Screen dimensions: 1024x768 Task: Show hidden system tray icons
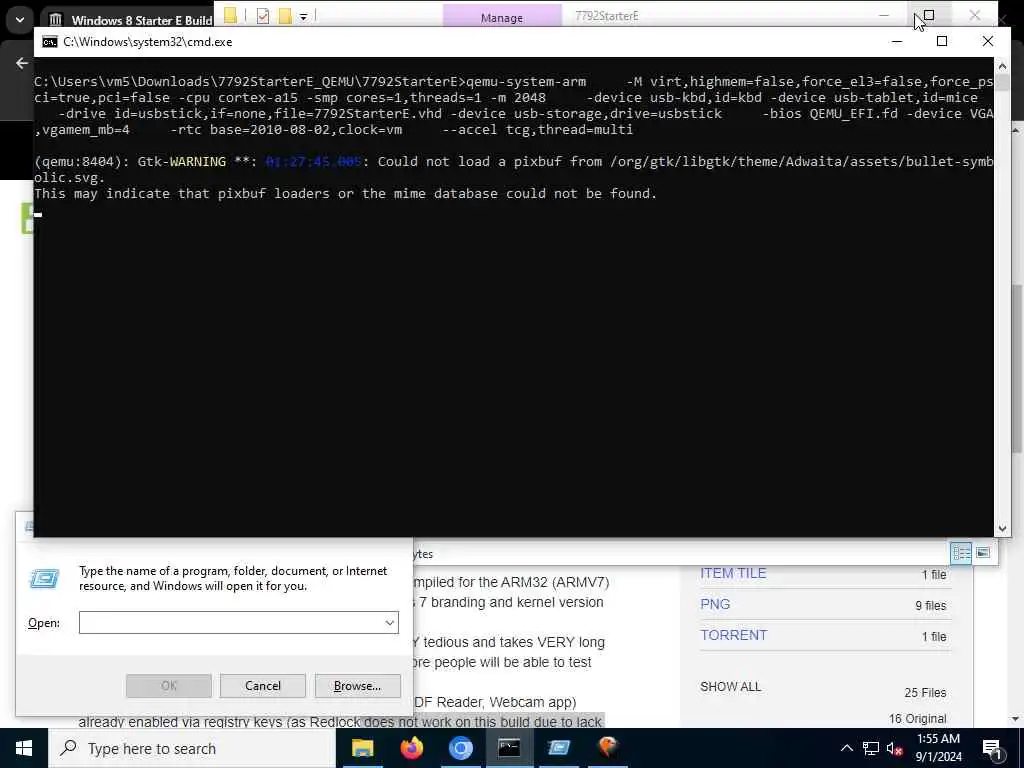tap(846, 748)
